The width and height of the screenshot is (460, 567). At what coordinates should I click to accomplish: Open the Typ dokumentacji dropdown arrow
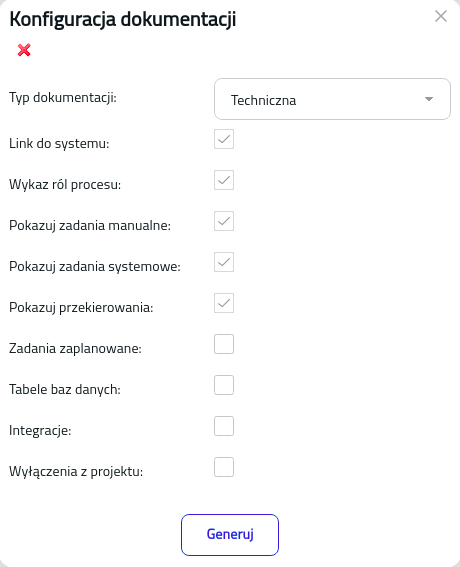coord(429,99)
